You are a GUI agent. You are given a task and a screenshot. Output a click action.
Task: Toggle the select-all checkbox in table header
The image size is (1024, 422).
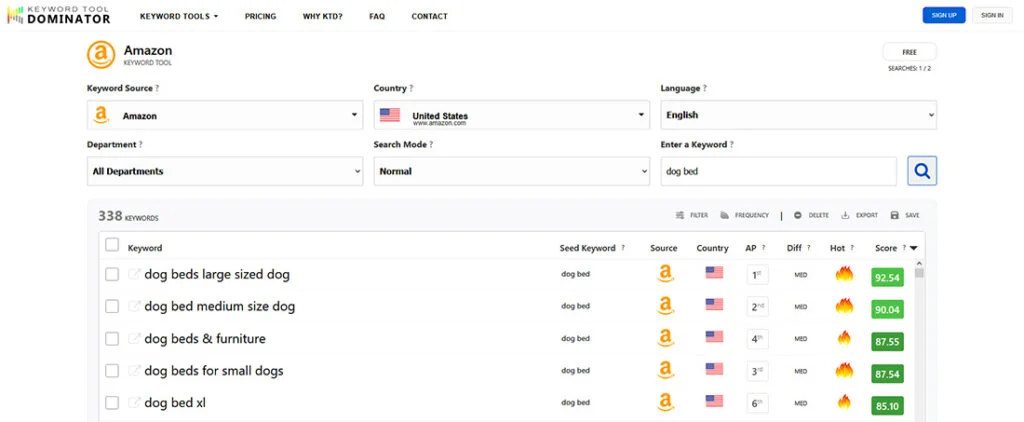112,245
